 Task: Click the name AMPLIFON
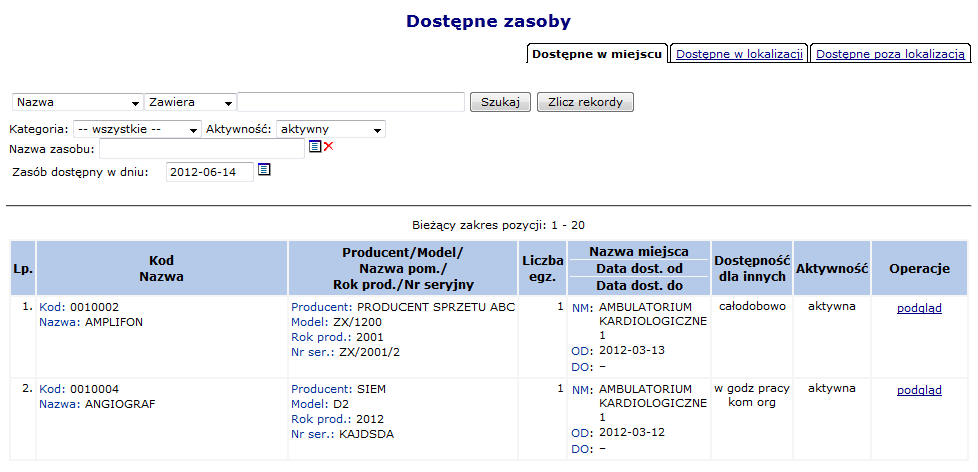[x=113, y=322]
